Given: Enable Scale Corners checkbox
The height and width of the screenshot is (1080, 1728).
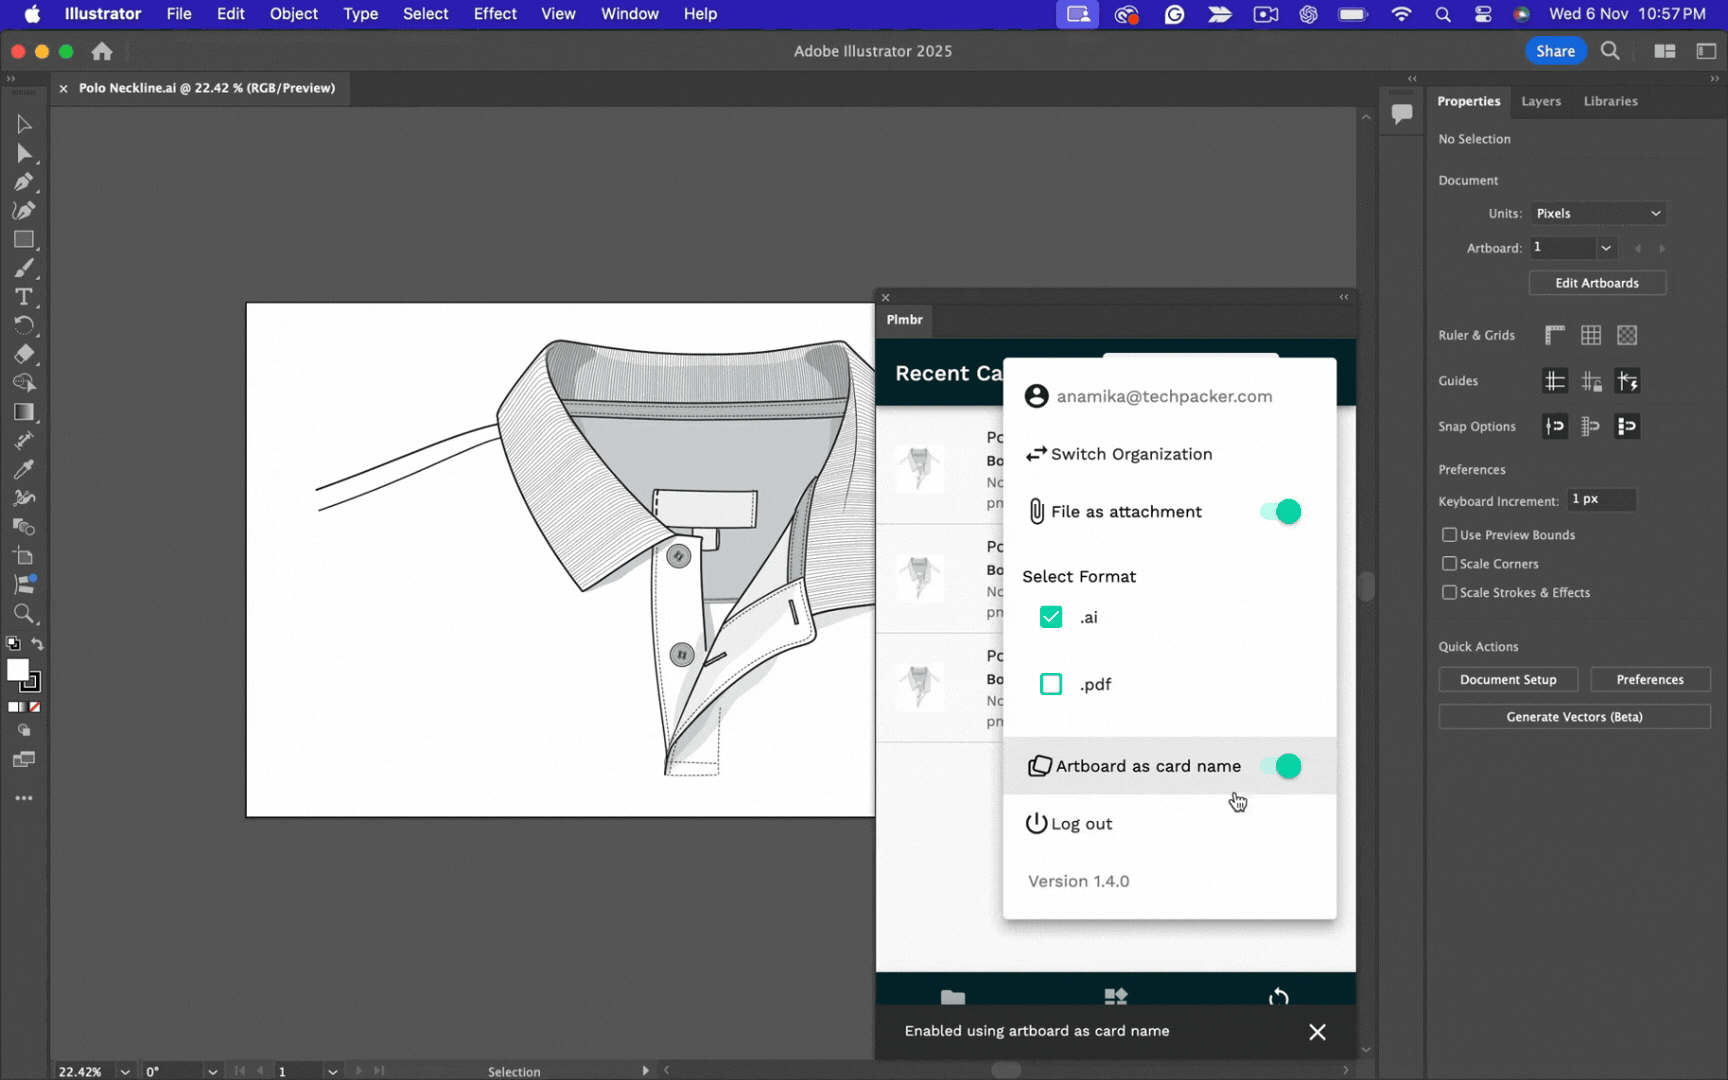Looking at the screenshot, I should coord(1449,564).
